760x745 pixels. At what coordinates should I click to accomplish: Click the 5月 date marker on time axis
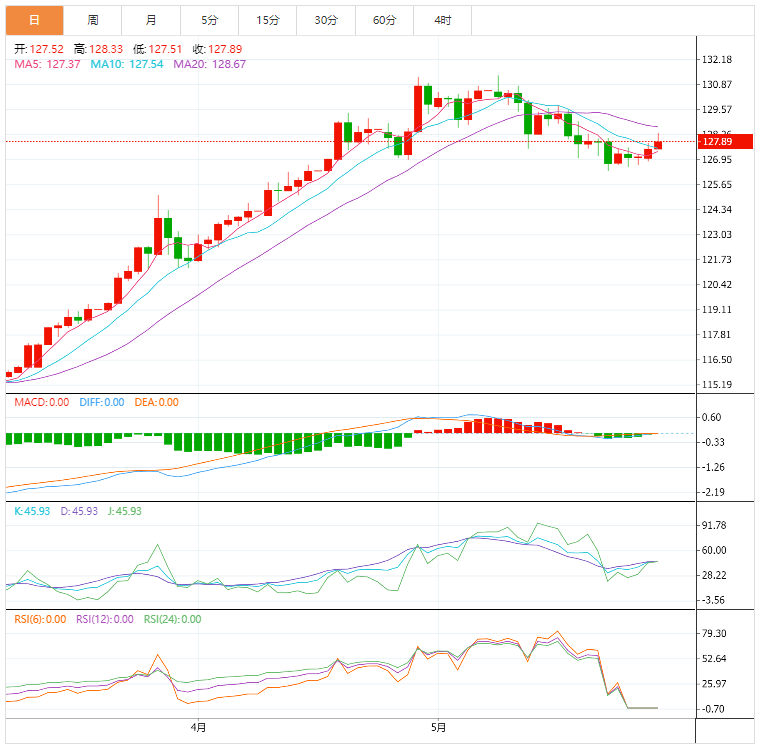[x=437, y=725]
